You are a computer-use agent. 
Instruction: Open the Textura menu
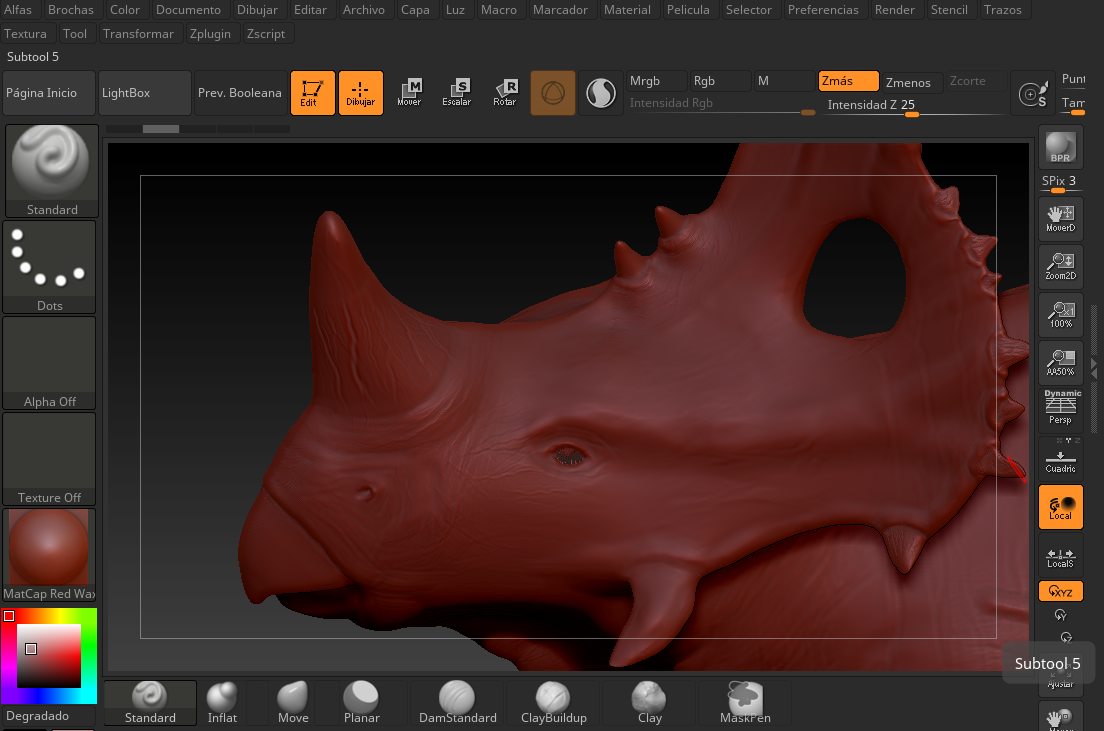25,34
